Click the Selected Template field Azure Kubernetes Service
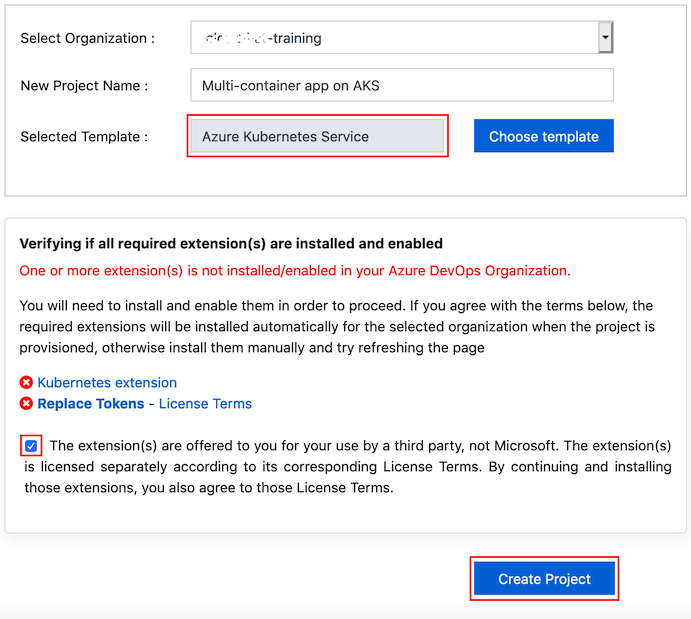 coord(317,136)
